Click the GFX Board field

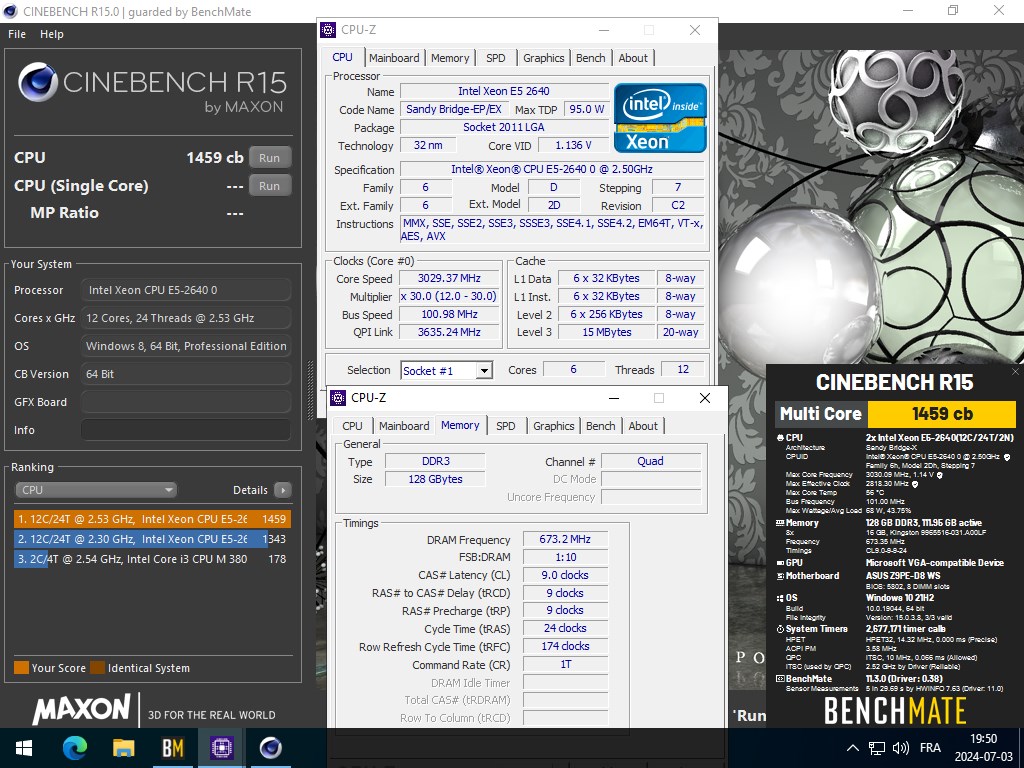coord(186,402)
